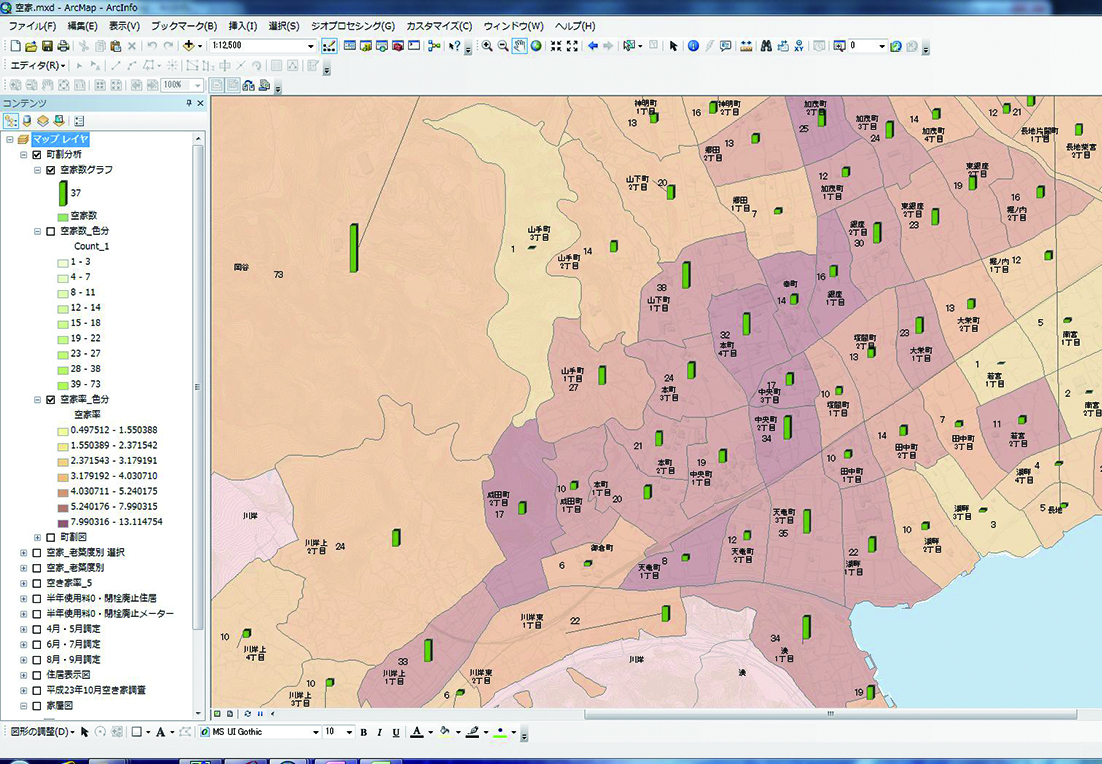Go back to previous extent arrow
The image size is (1102, 764).
[593, 46]
